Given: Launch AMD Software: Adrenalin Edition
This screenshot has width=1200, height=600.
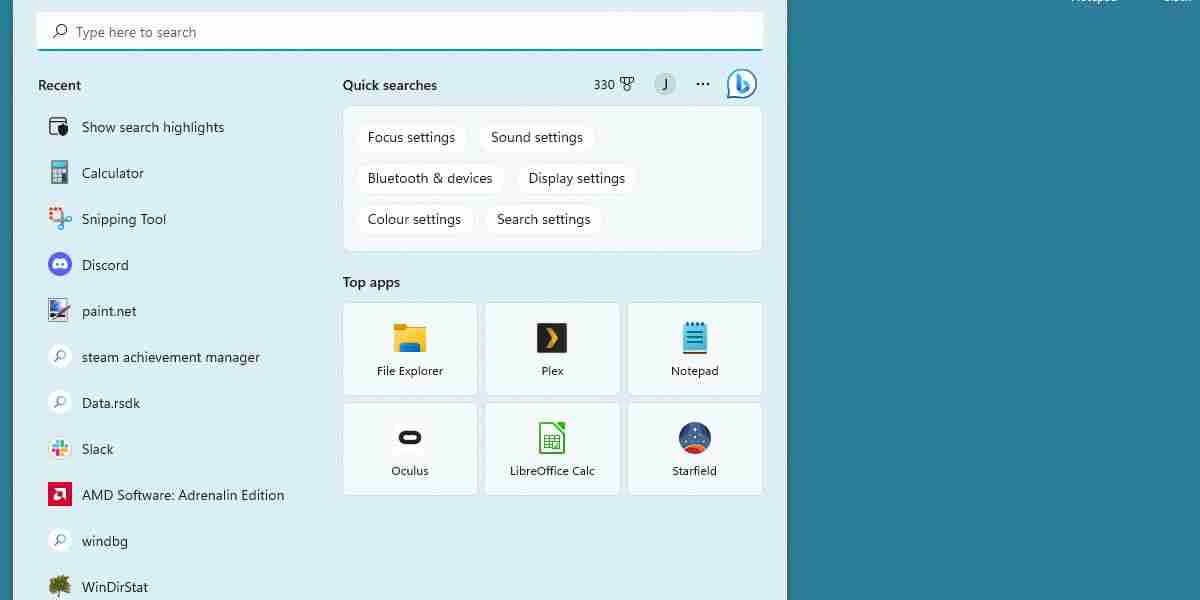Looking at the screenshot, I should coord(183,494).
